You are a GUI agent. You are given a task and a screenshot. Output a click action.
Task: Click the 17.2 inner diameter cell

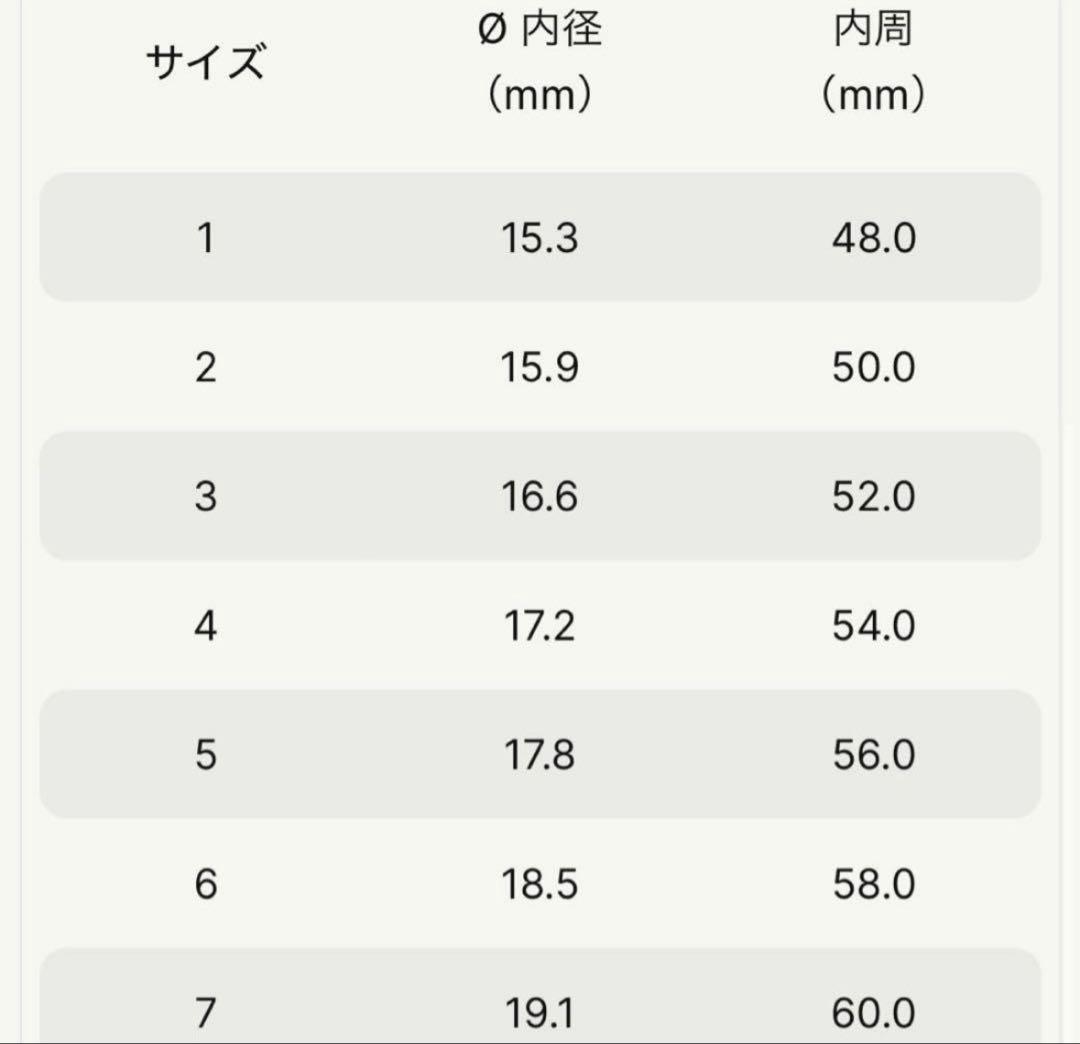point(540,626)
